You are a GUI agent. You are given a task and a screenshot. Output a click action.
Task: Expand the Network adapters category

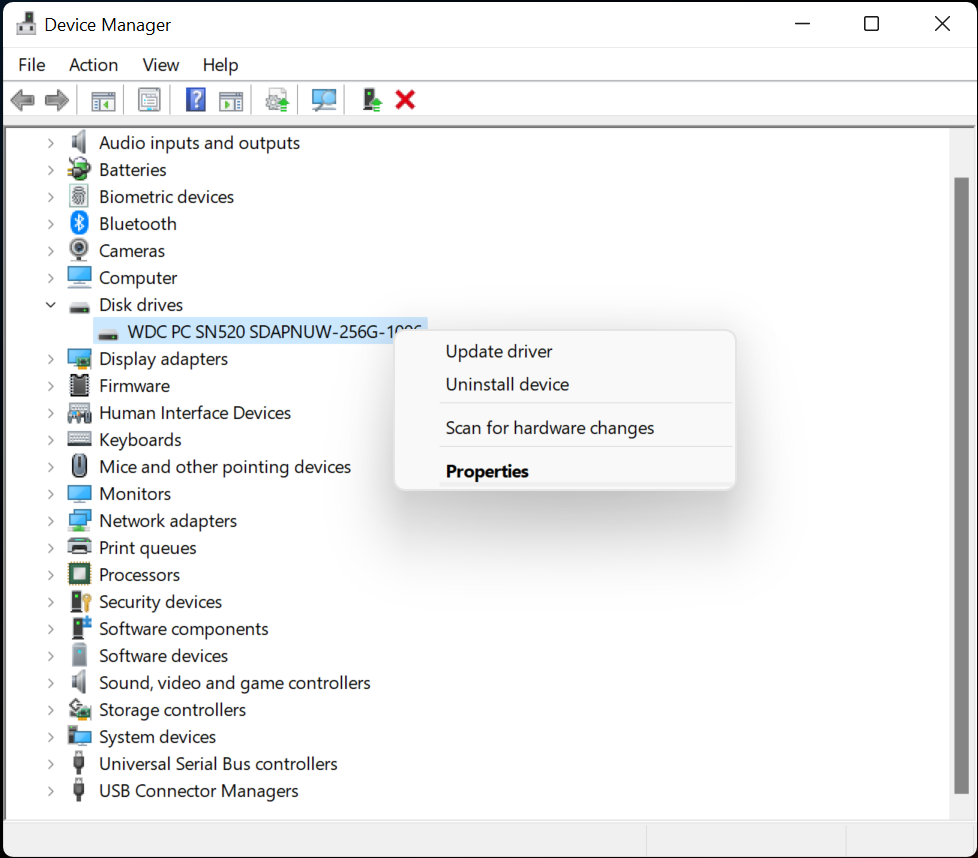click(51, 520)
